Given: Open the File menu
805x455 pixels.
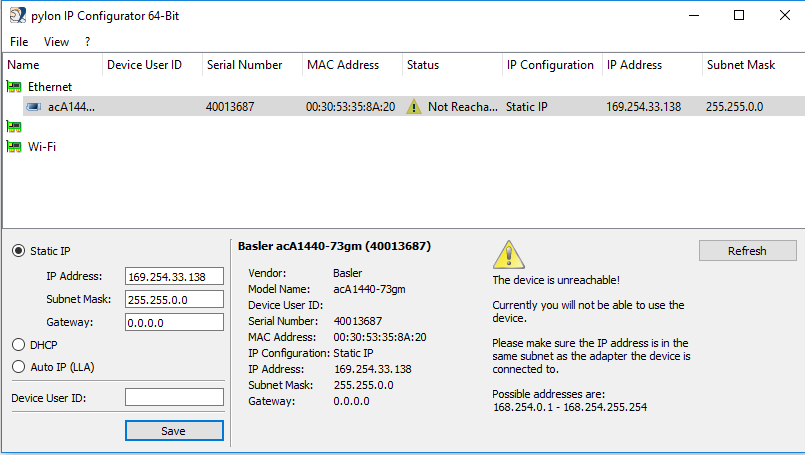Looking at the screenshot, I should point(19,42).
